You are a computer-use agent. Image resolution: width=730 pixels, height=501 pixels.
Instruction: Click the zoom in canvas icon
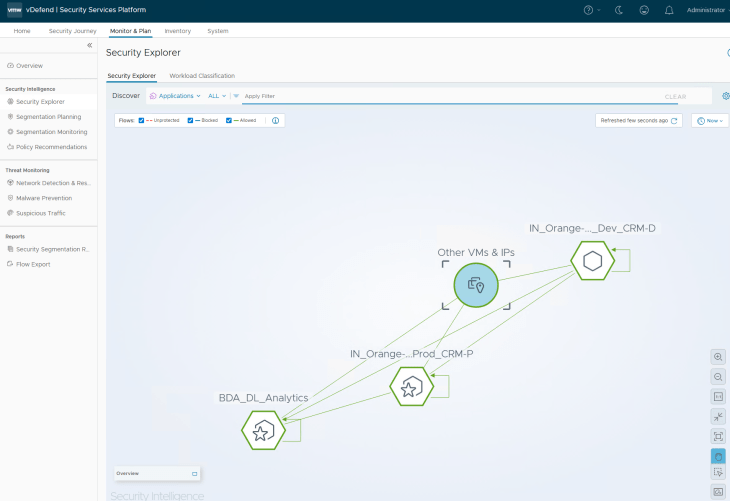coord(718,357)
